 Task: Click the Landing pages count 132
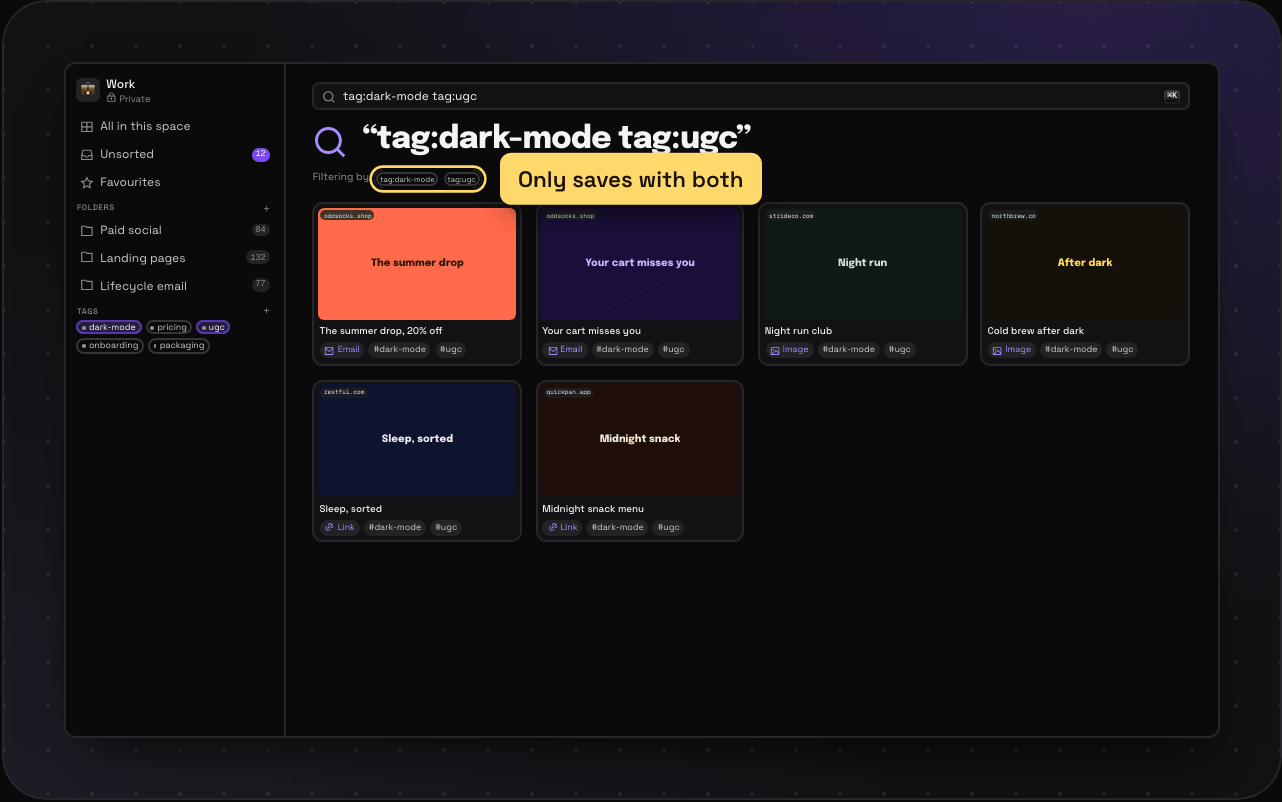pyautogui.click(x=258, y=258)
